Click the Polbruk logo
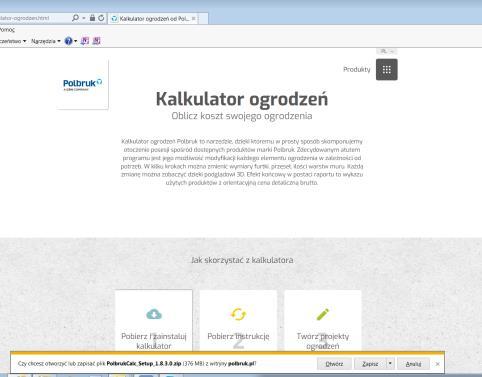Image resolution: width=482 pixels, height=377 pixels. pos(83,84)
